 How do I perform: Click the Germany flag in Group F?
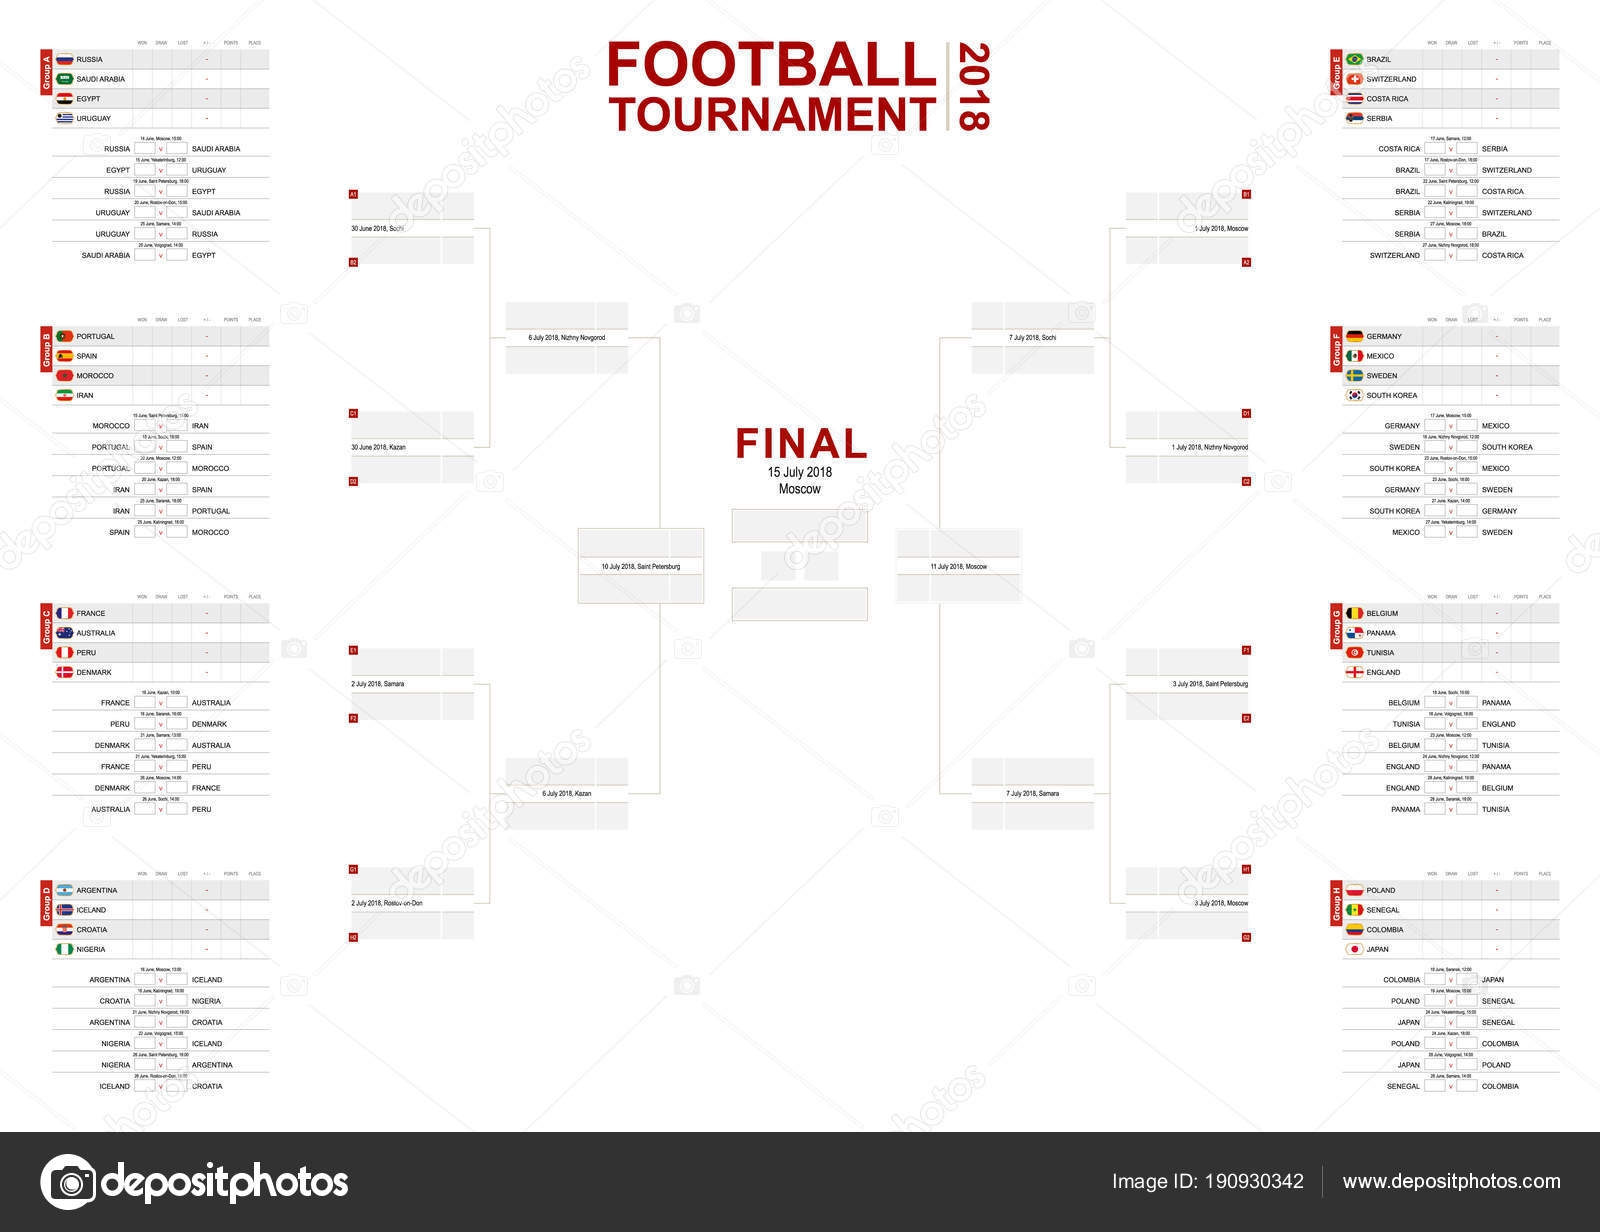1355,336
